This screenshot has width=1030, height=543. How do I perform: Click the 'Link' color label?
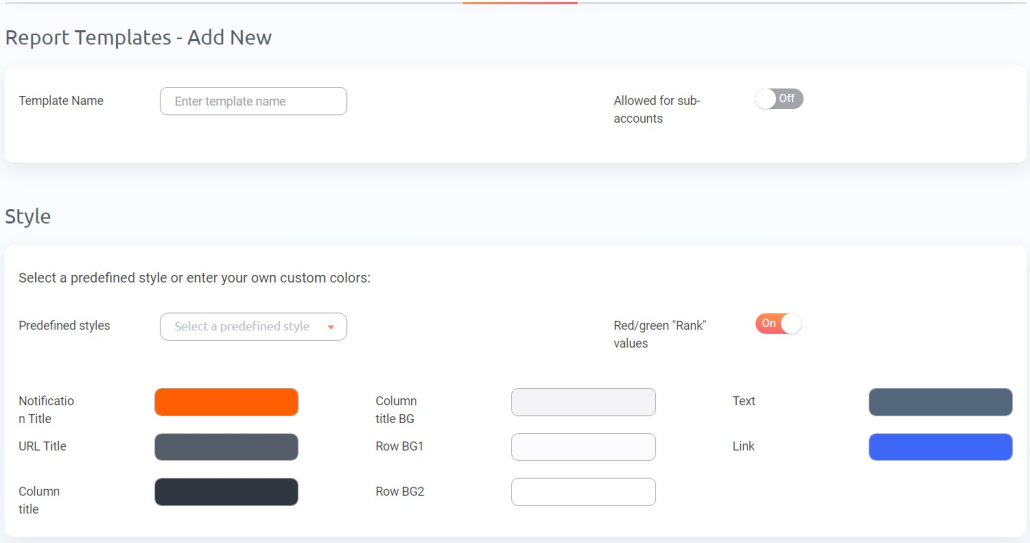click(744, 446)
